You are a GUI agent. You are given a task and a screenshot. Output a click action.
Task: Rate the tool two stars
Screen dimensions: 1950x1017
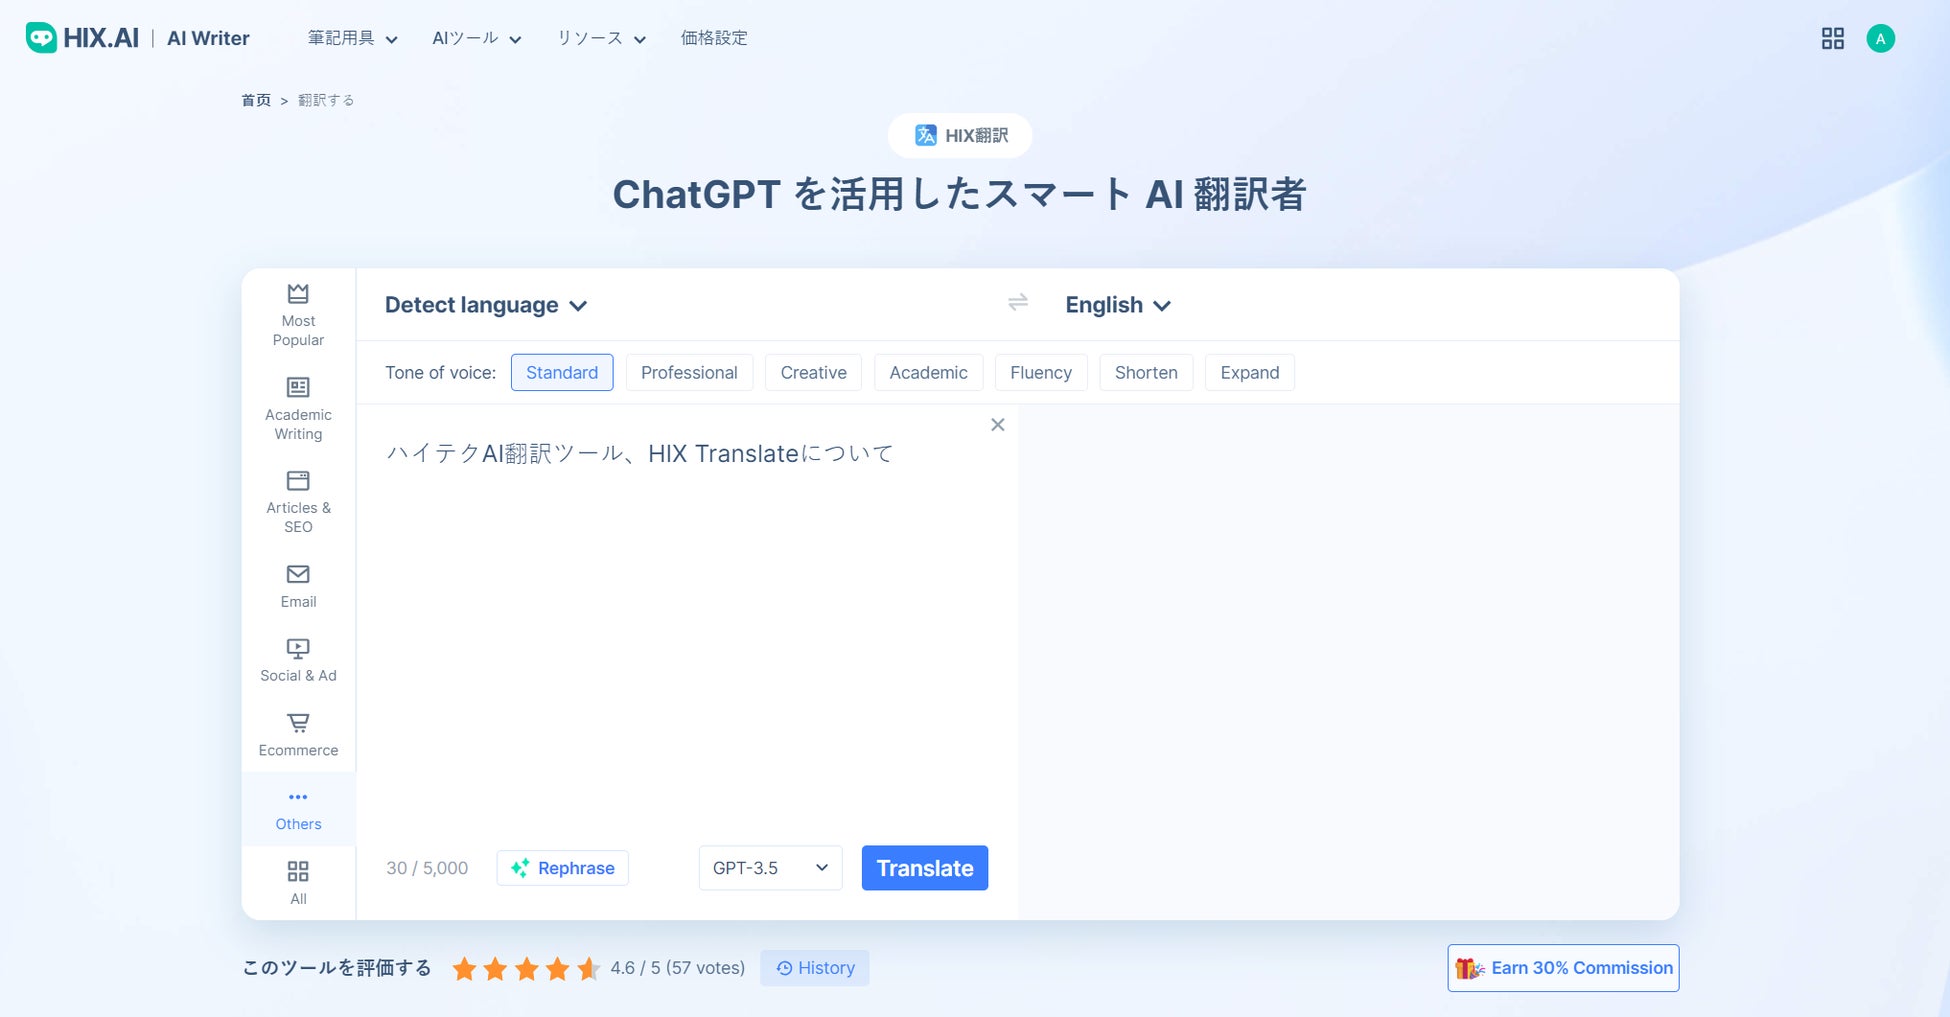click(495, 968)
